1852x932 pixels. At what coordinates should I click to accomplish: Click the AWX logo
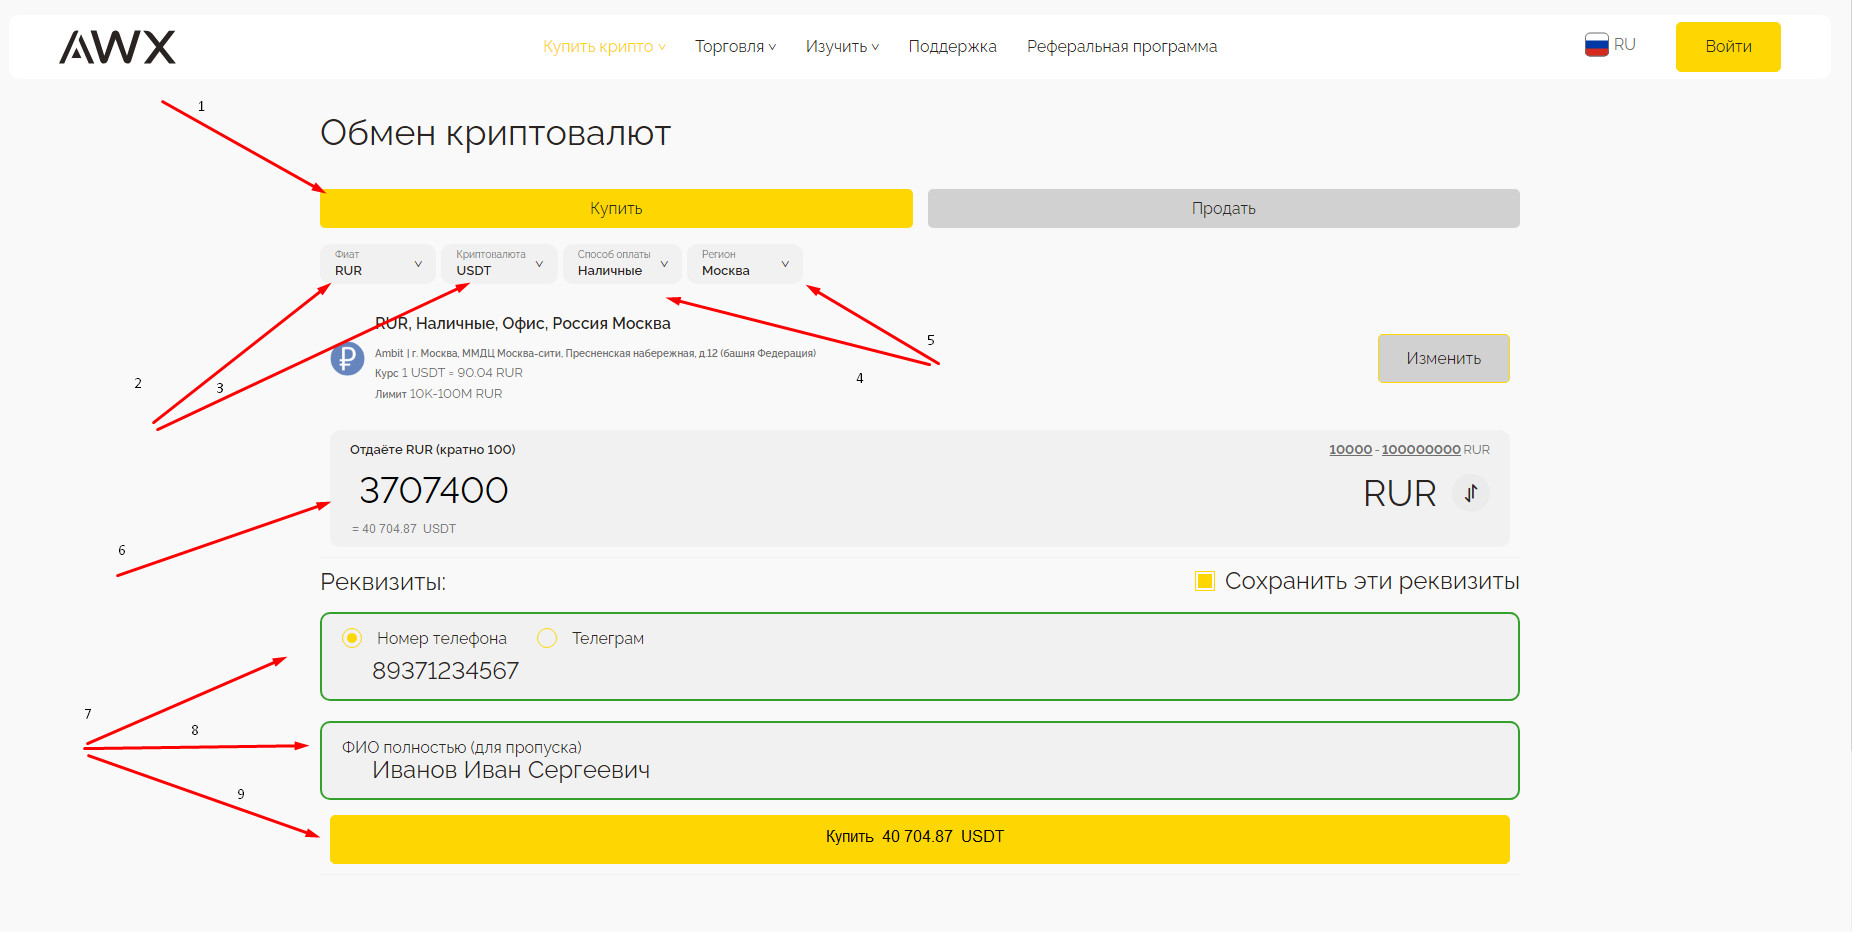[x=117, y=47]
